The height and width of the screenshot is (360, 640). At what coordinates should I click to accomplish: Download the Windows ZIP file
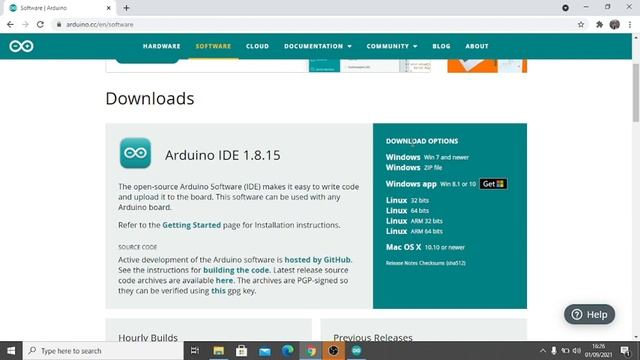click(x=414, y=167)
